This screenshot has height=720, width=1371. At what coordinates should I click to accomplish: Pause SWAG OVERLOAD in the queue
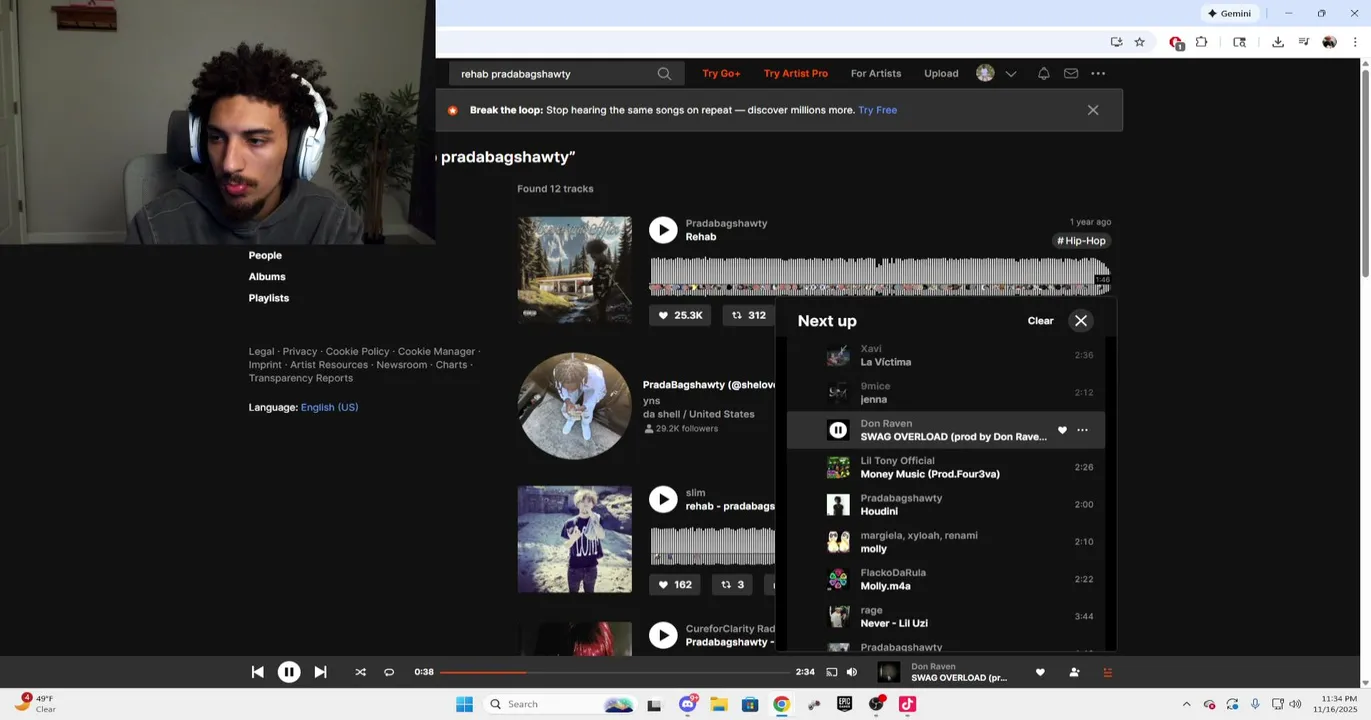click(x=838, y=430)
